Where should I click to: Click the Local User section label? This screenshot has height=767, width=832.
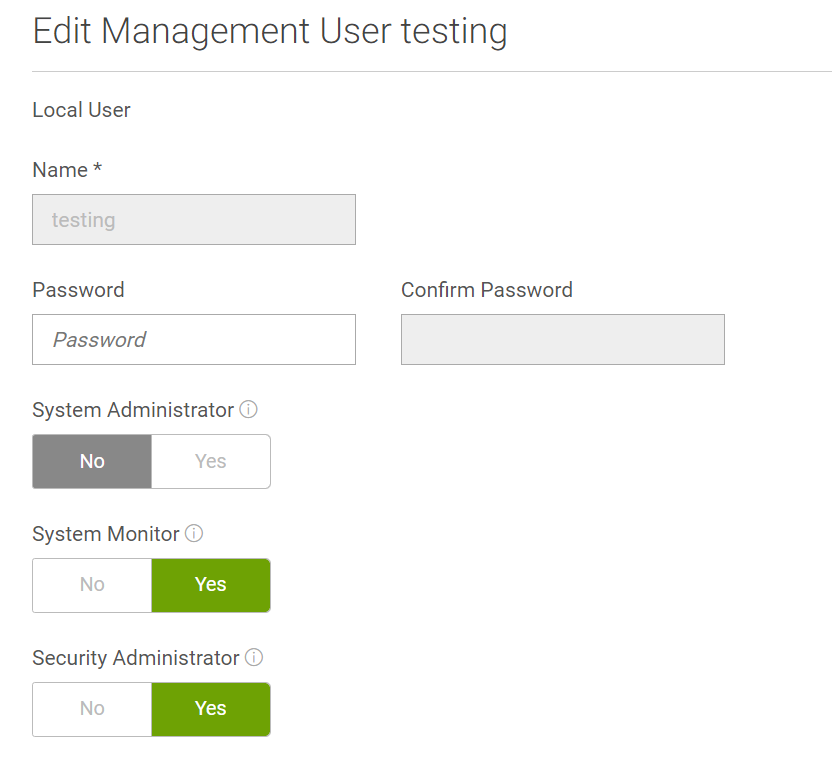click(x=81, y=110)
